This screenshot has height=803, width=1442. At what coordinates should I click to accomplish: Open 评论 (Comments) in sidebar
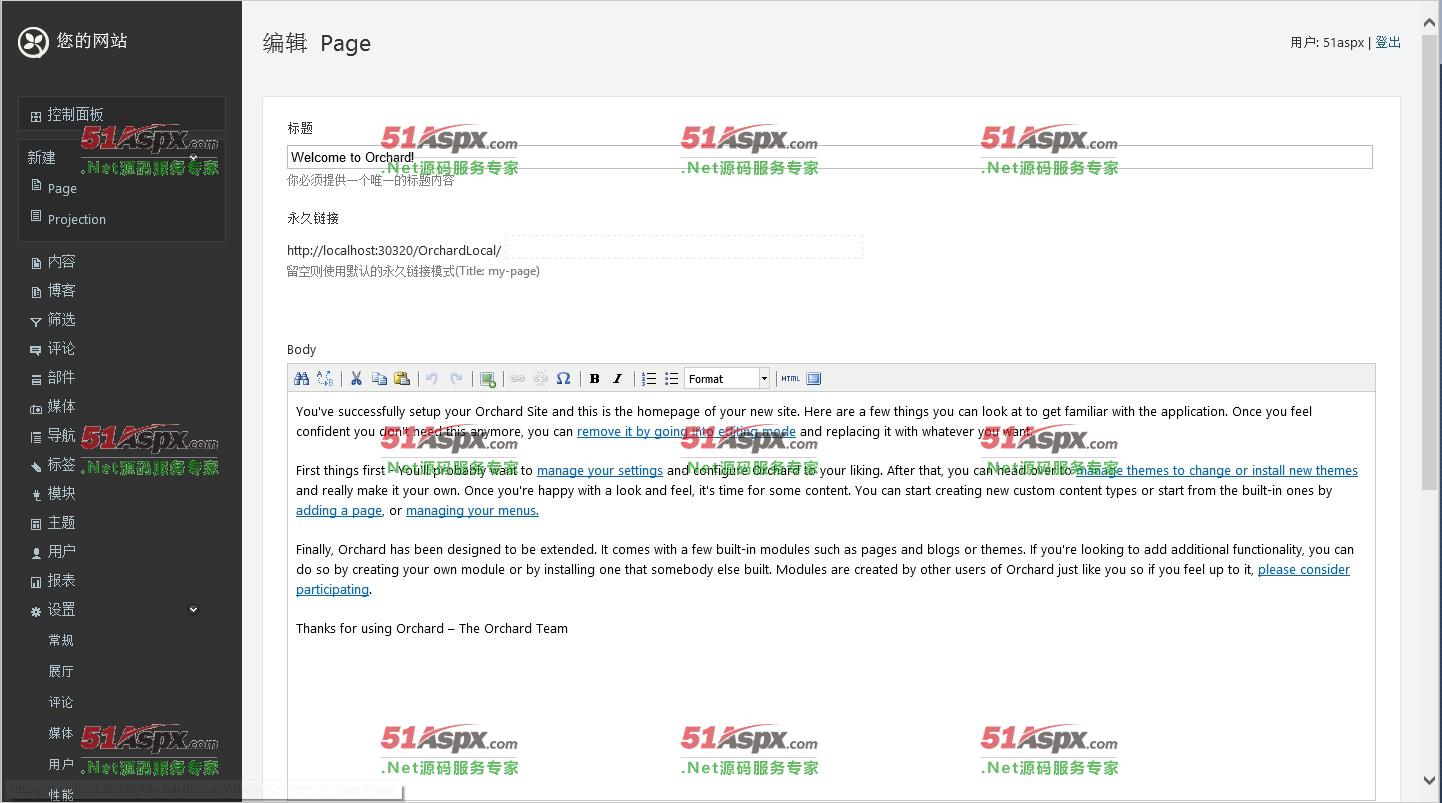(61, 349)
